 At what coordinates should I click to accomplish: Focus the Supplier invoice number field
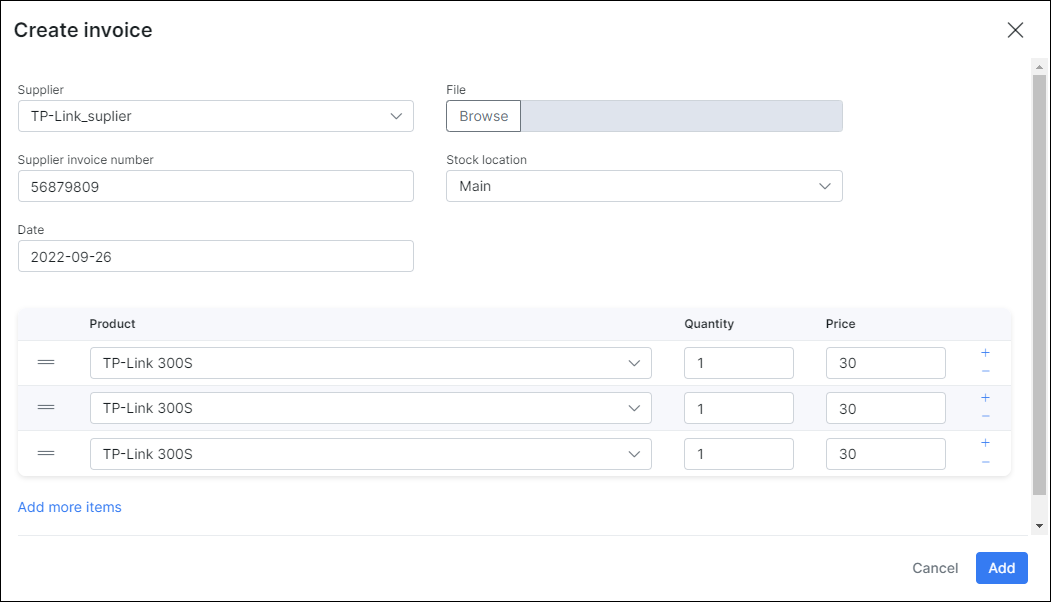(x=216, y=186)
